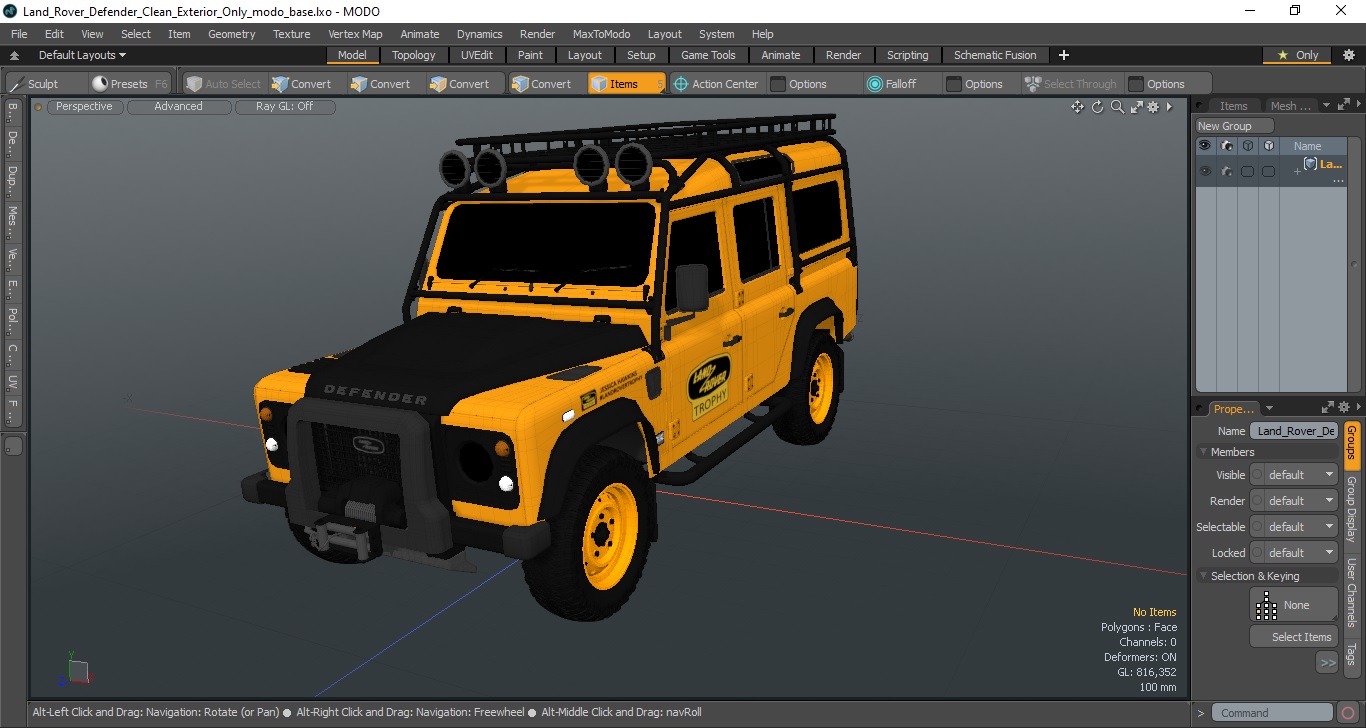Click the Advanced shading button
Viewport: 1366px width, 728px height.
pyautogui.click(x=178, y=107)
